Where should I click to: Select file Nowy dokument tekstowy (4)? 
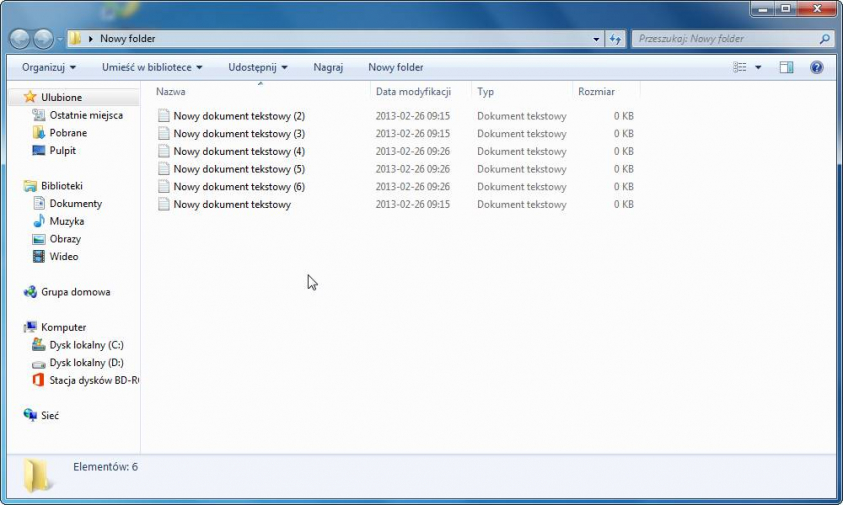tap(238, 151)
